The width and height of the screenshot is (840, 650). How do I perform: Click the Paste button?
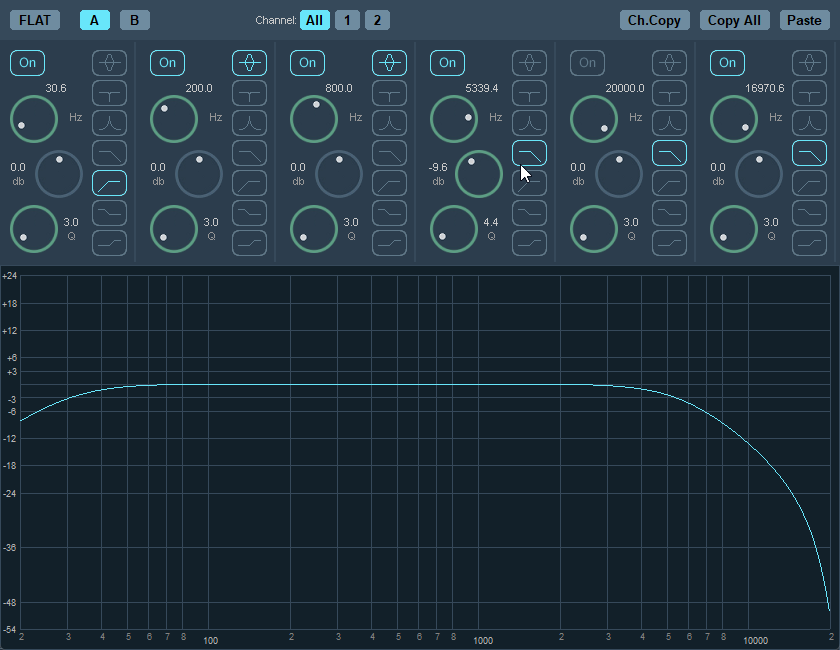[804, 20]
